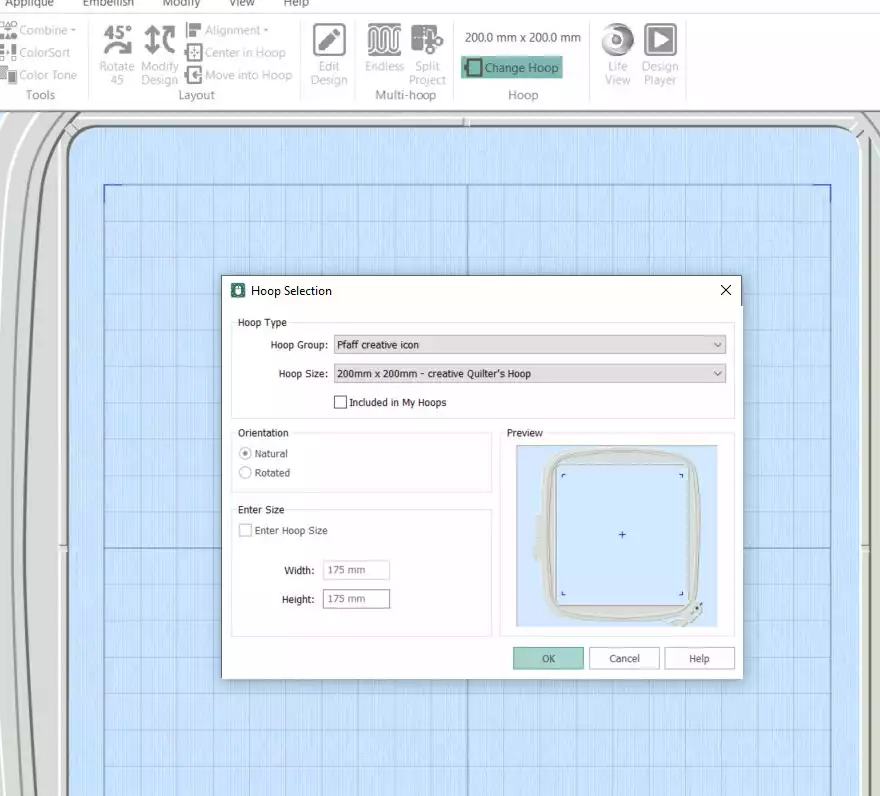The height and width of the screenshot is (796, 880).
Task: Open Edit Design tool
Action: [x=329, y=54]
